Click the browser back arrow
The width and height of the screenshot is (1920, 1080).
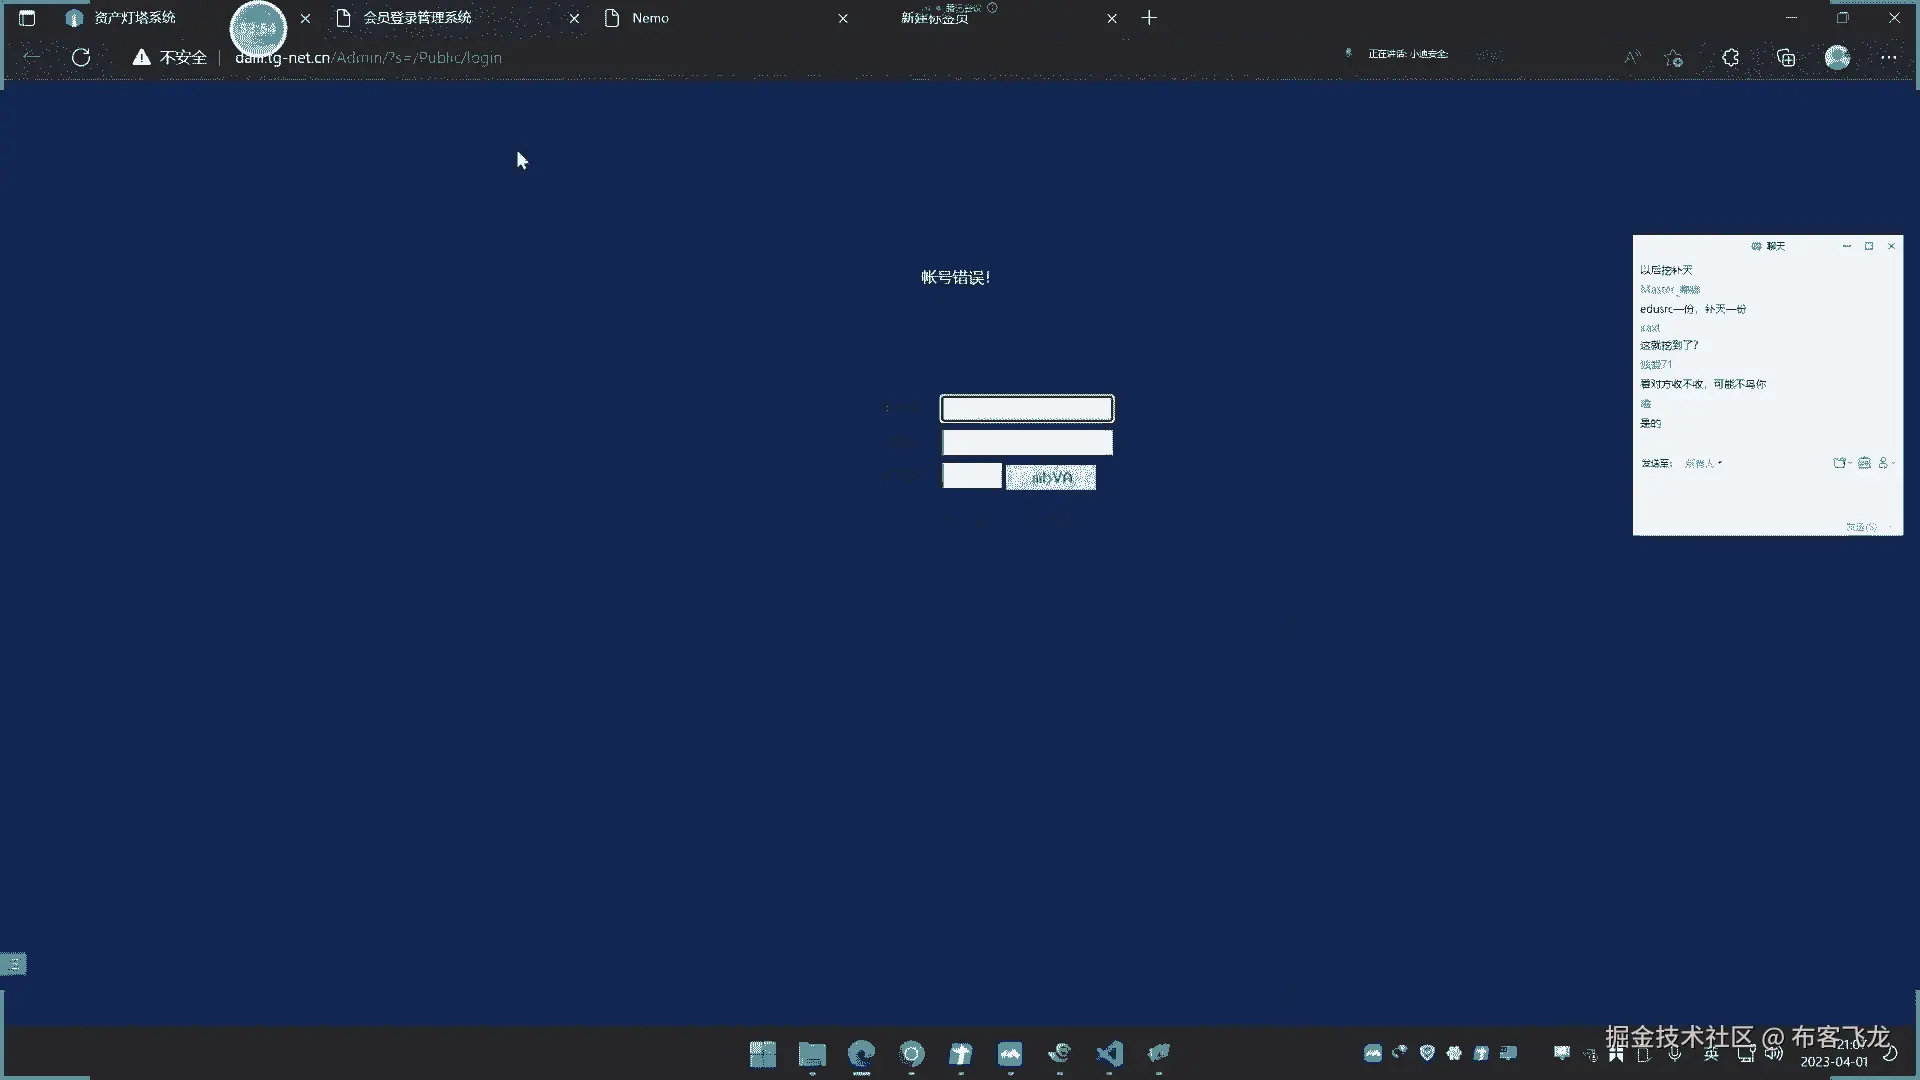[31, 57]
